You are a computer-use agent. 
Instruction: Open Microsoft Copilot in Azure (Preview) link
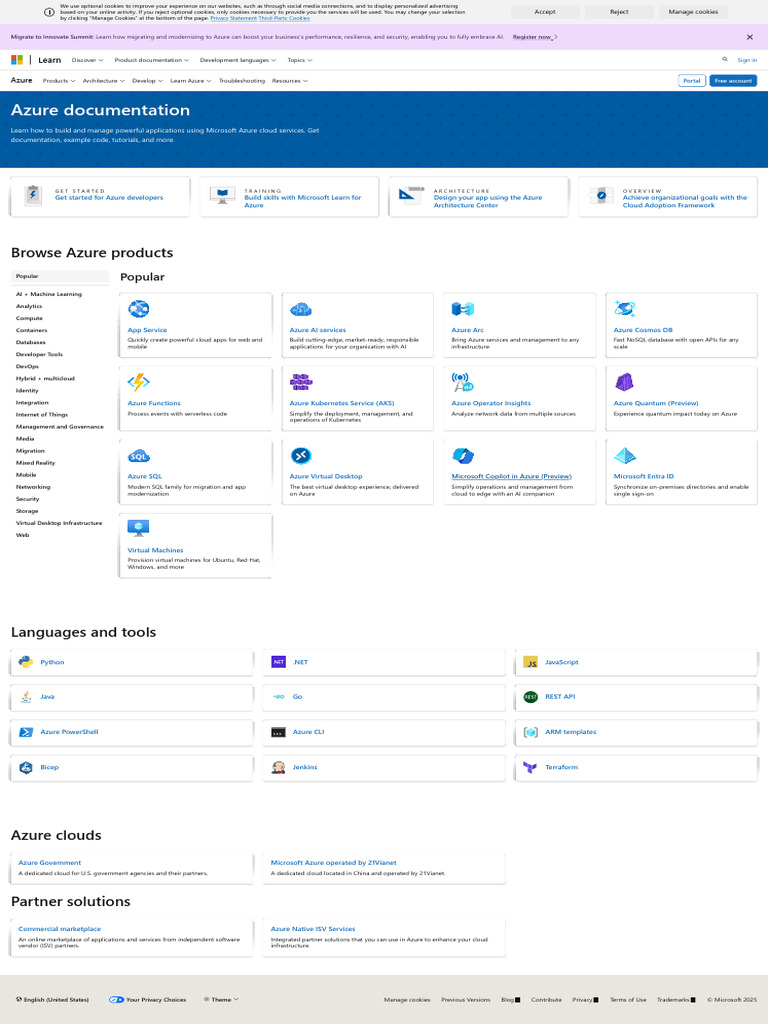click(x=511, y=477)
